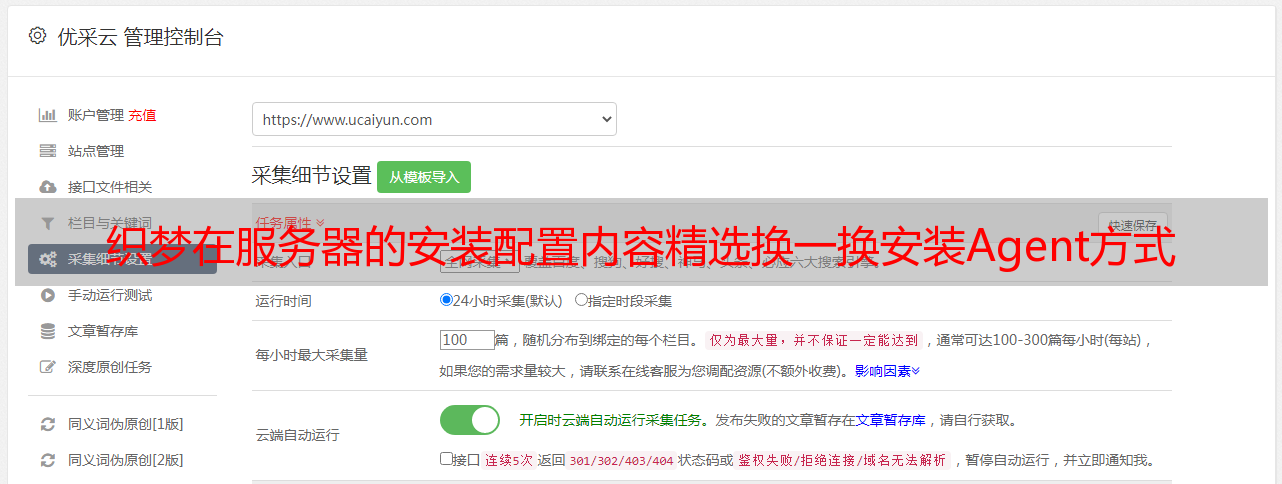This screenshot has width=1282, height=484.
Task: Click the refresh icon for 同义词伪原创[1版]
Action: pos(47,424)
